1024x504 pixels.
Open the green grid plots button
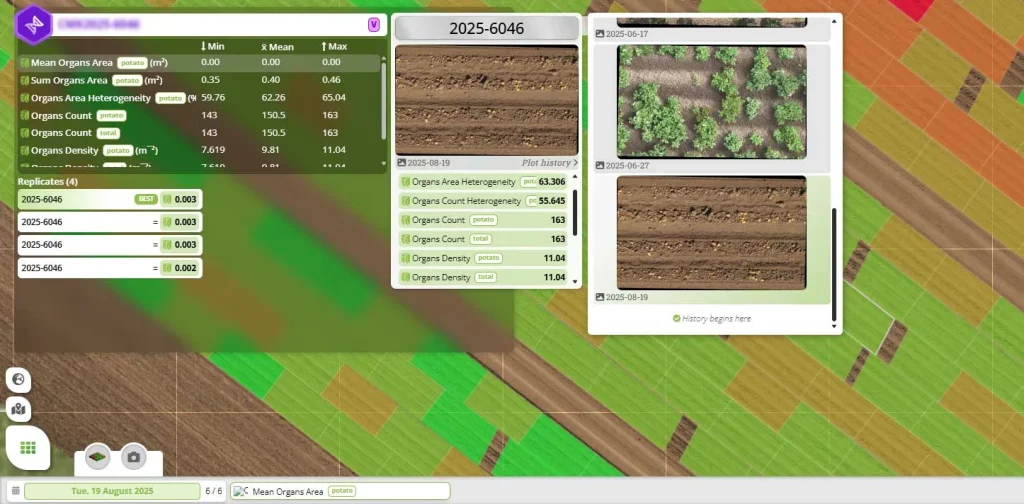coord(27,448)
